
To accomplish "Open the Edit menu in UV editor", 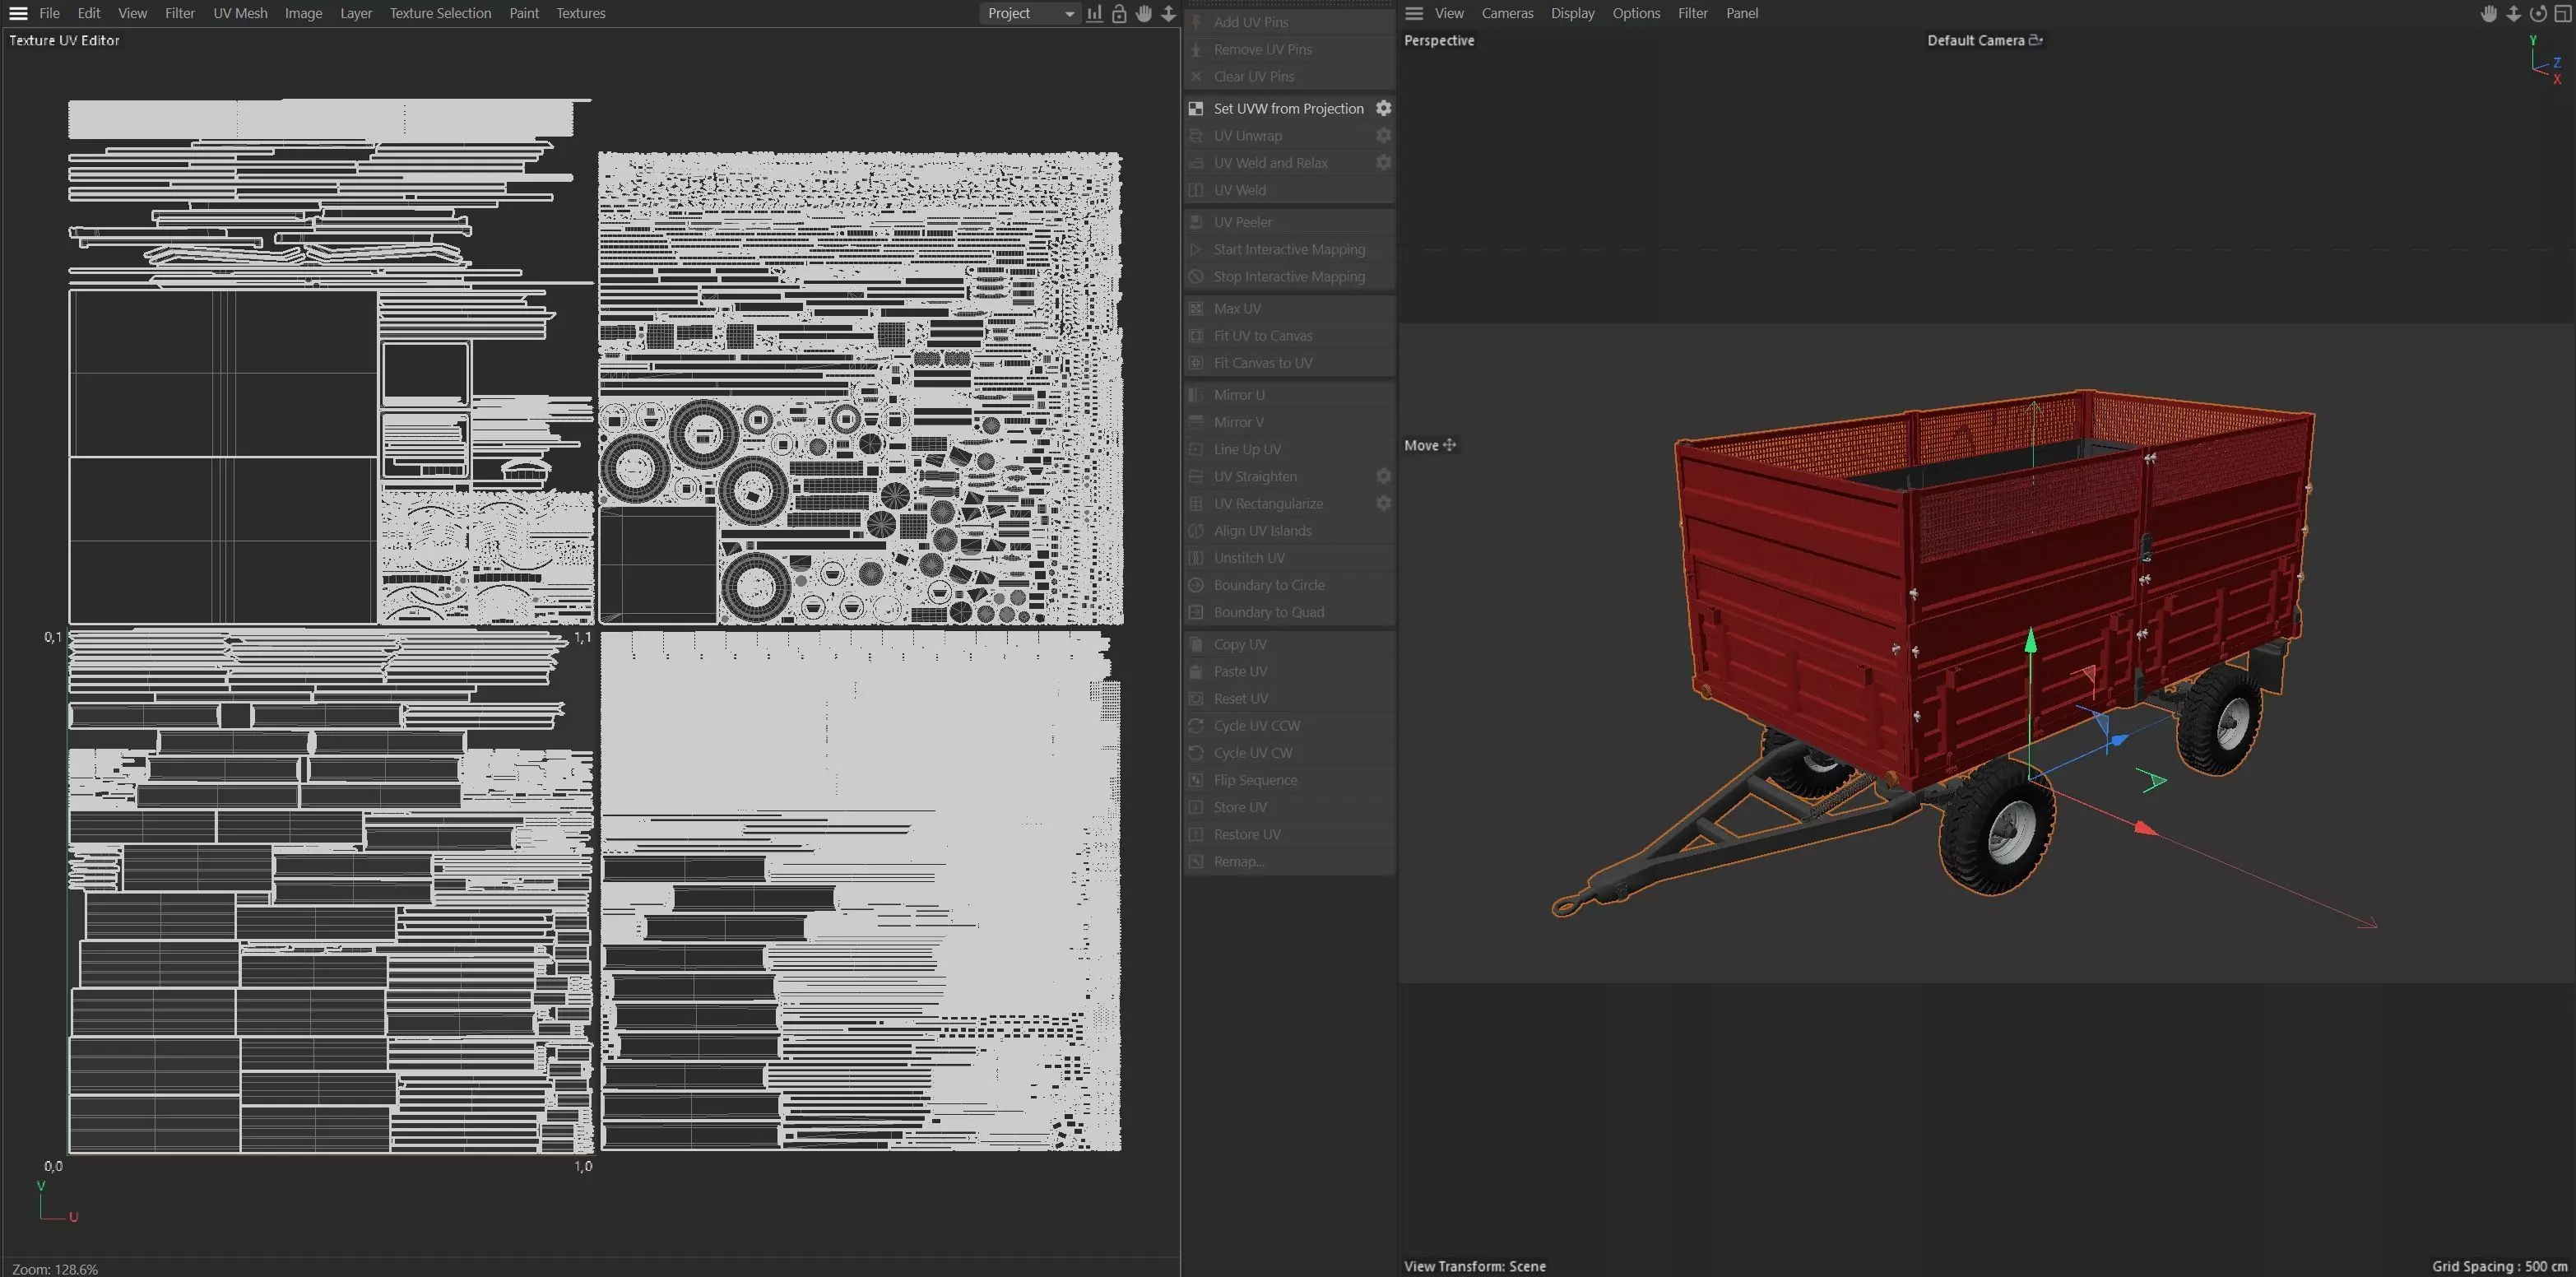I will 89,13.
